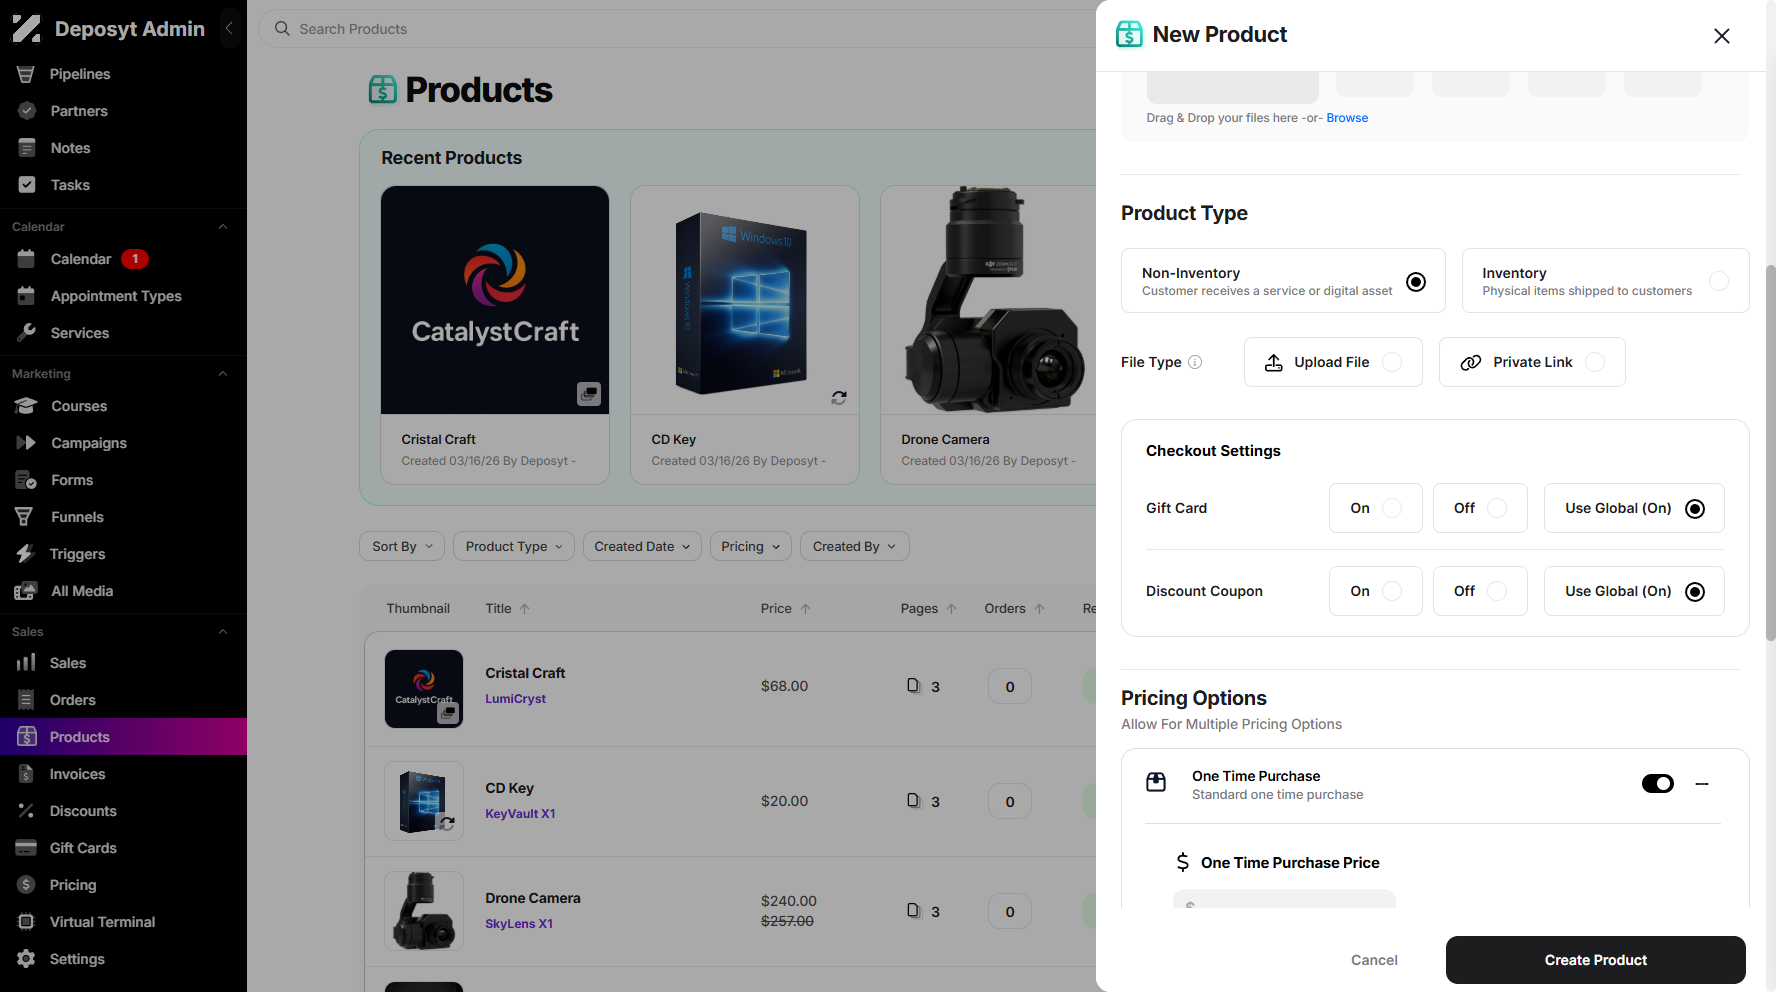Click the Create Product button

tap(1596, 960)
